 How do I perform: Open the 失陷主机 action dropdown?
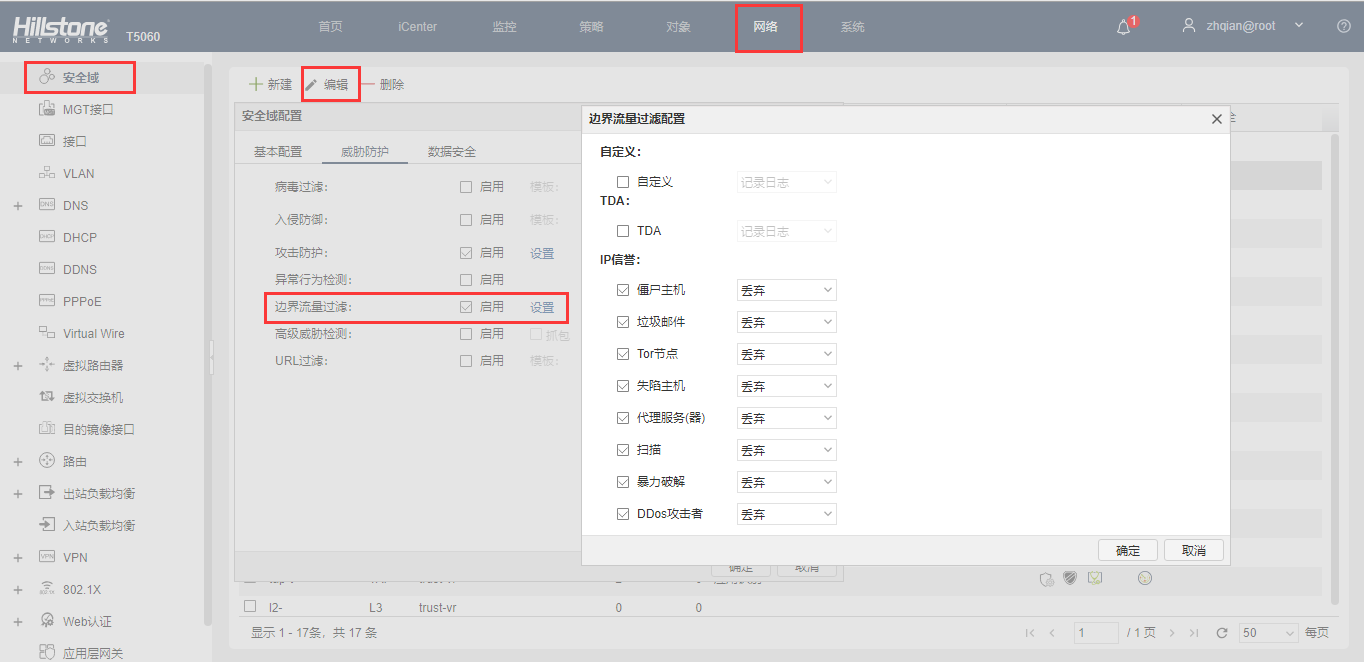pyautogui.click(x=786, y=386)
